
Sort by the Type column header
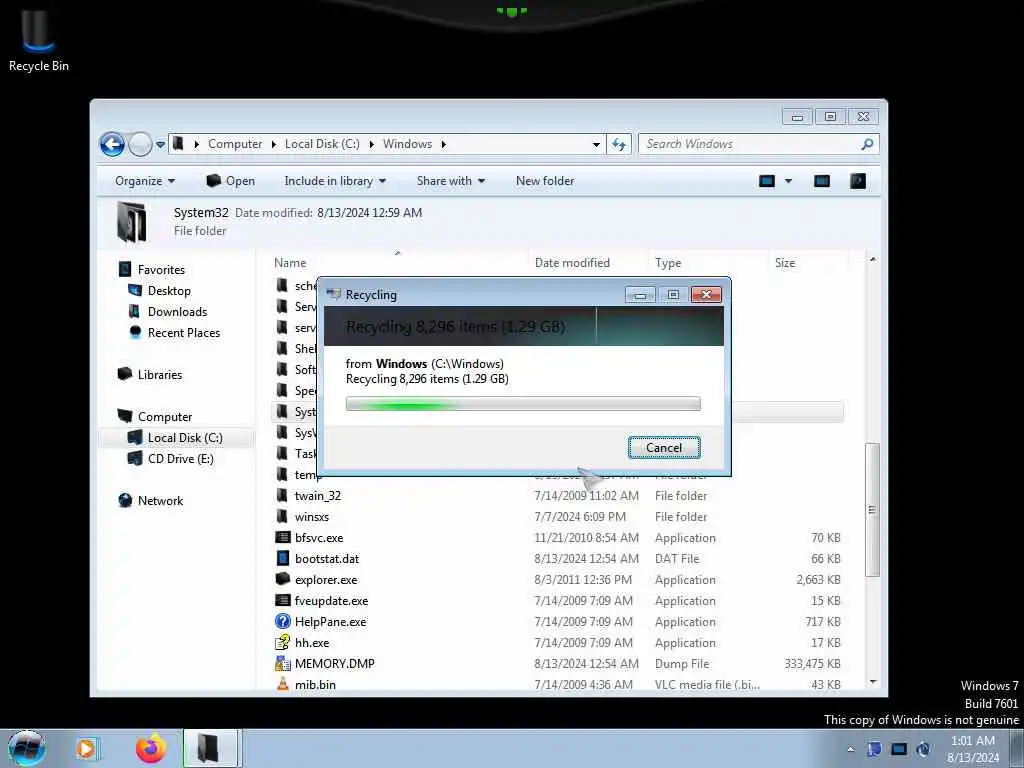668,263
